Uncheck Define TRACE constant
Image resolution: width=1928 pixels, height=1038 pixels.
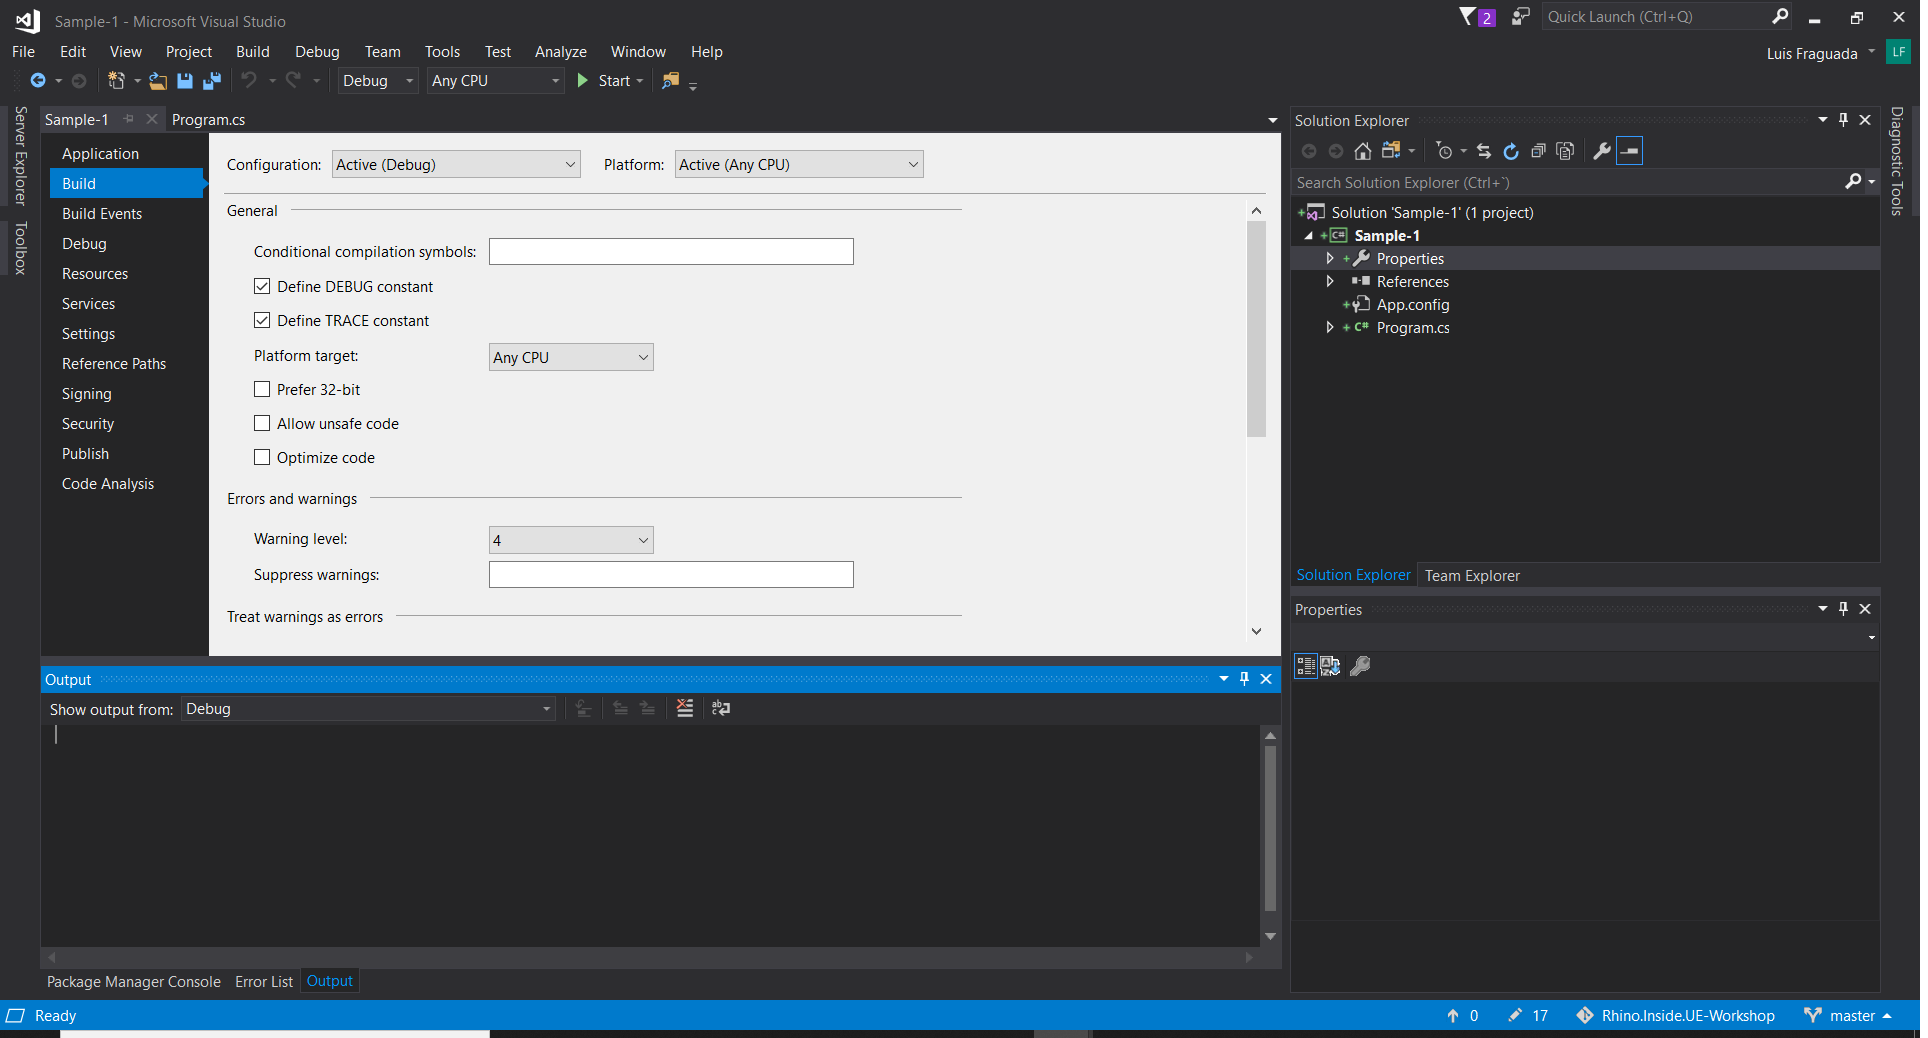click(262, 321)
